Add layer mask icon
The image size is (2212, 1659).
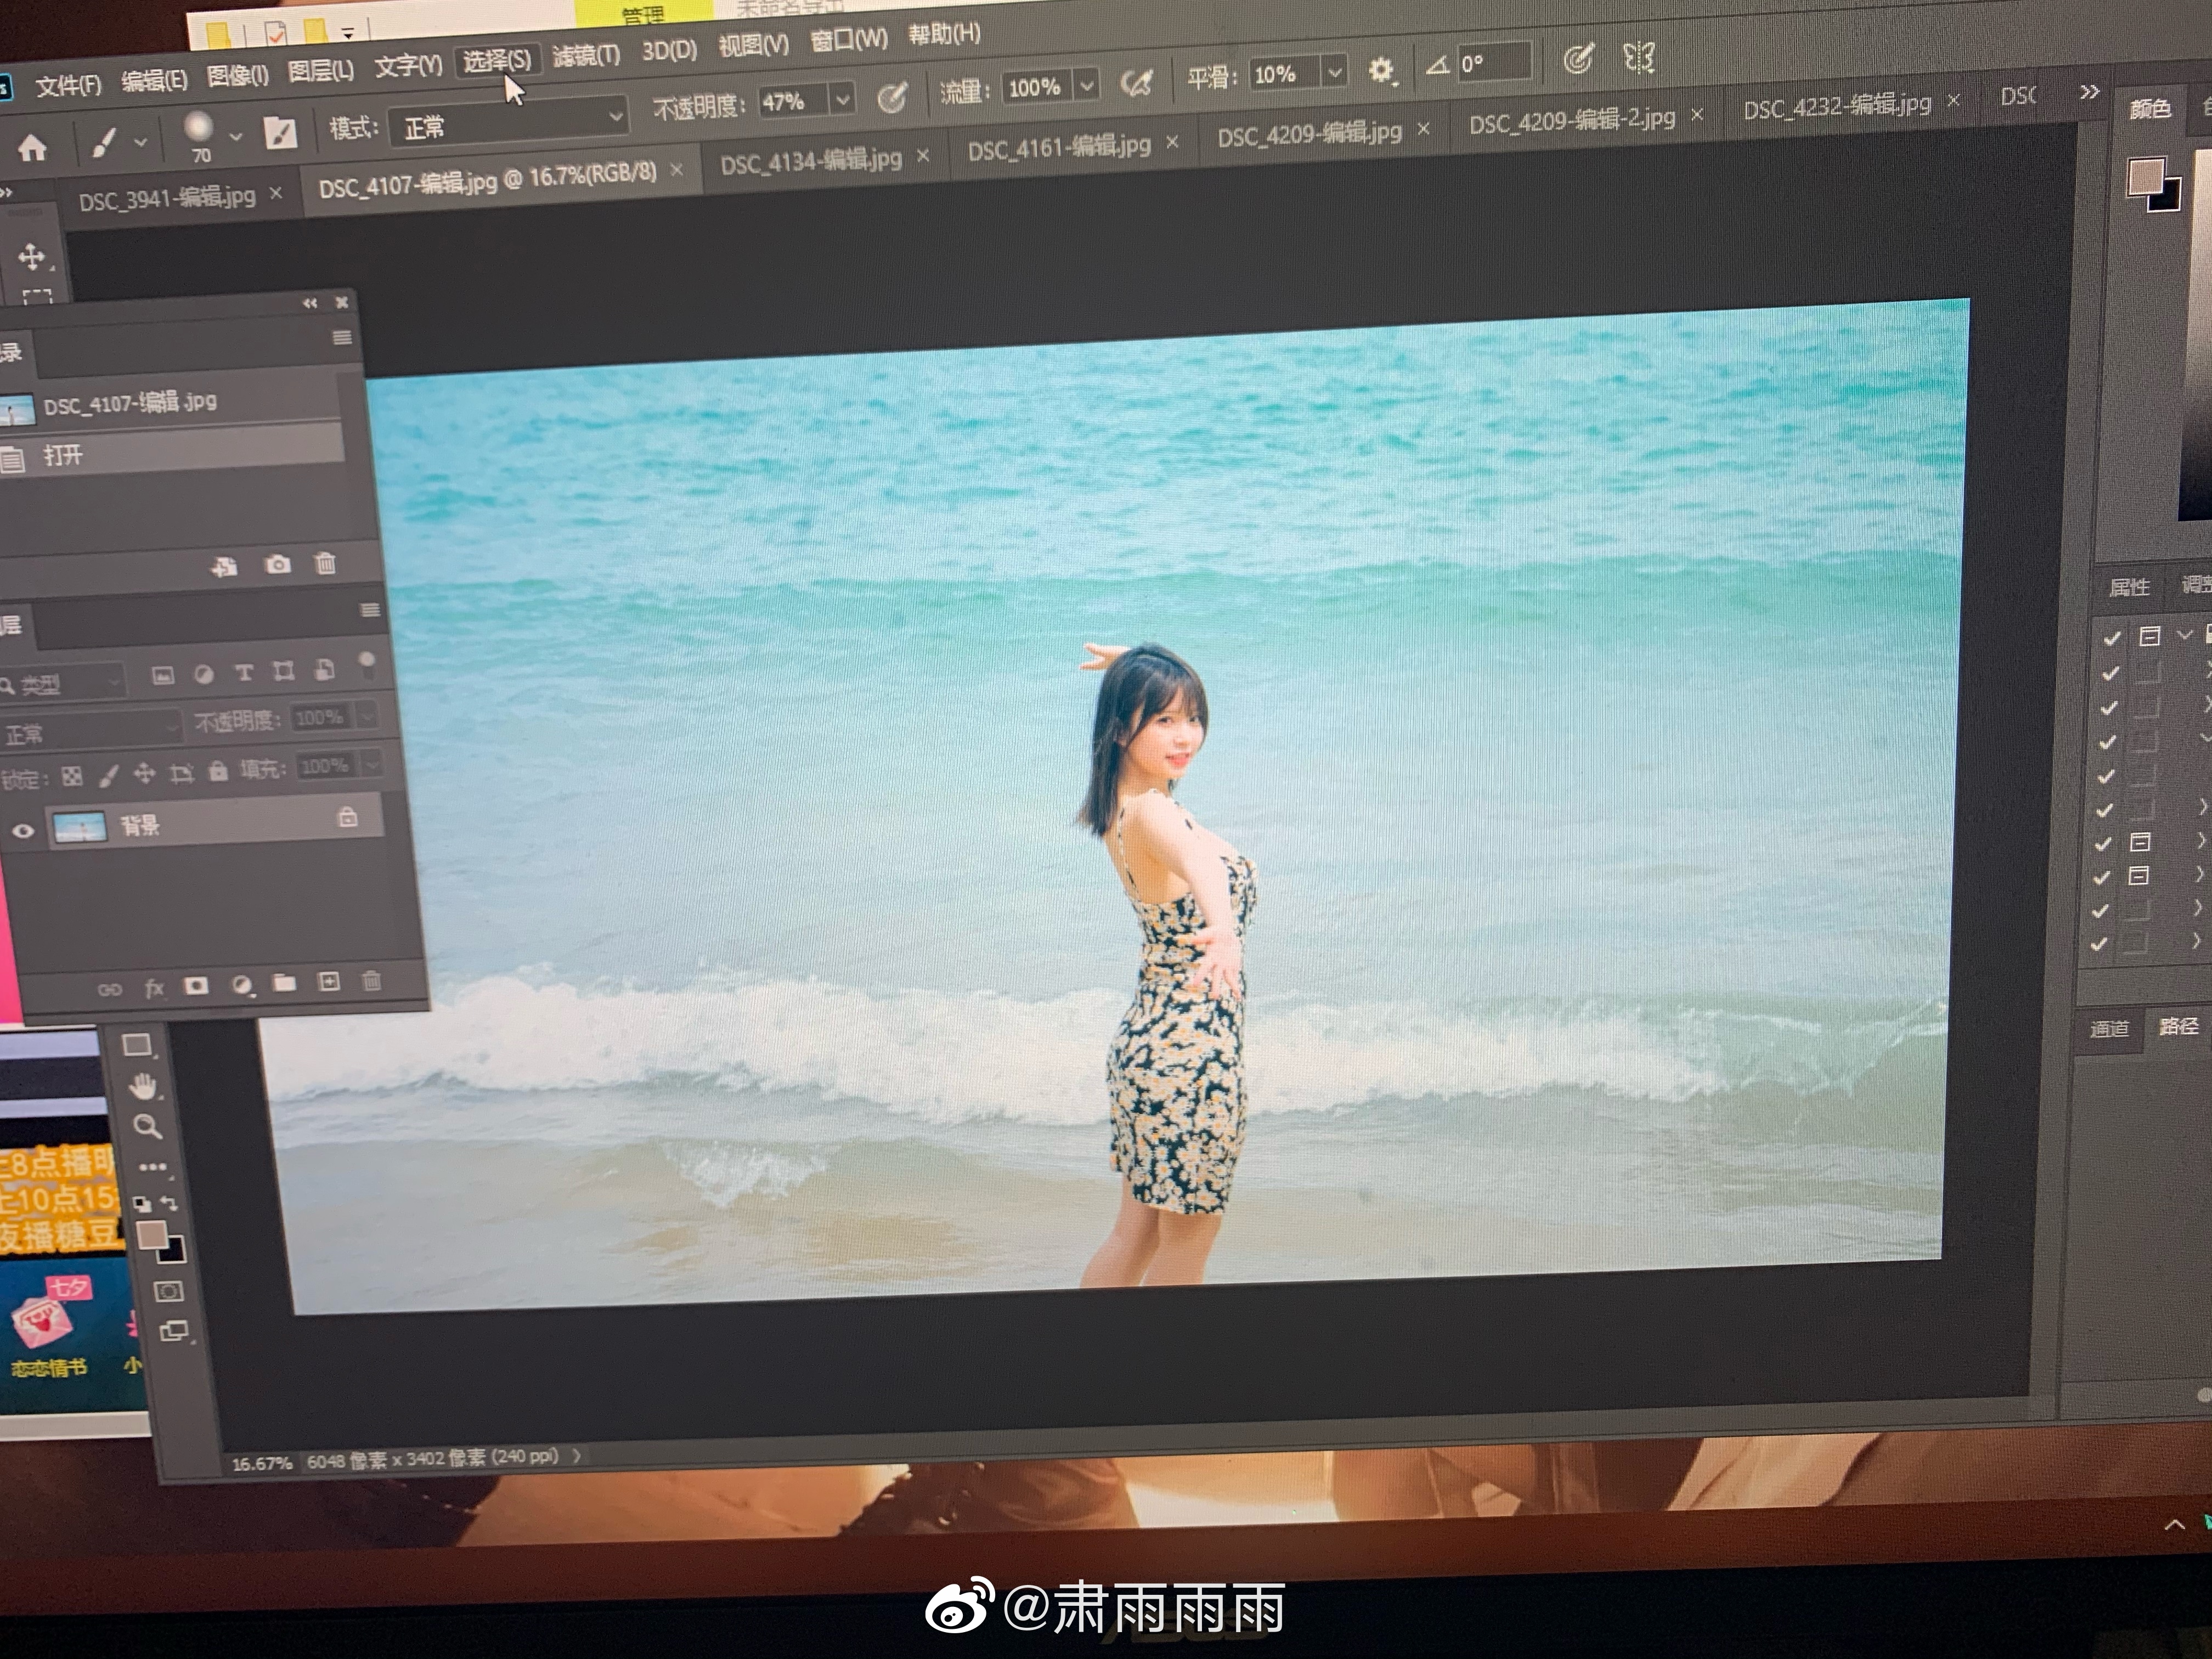[x=197, y=986]
